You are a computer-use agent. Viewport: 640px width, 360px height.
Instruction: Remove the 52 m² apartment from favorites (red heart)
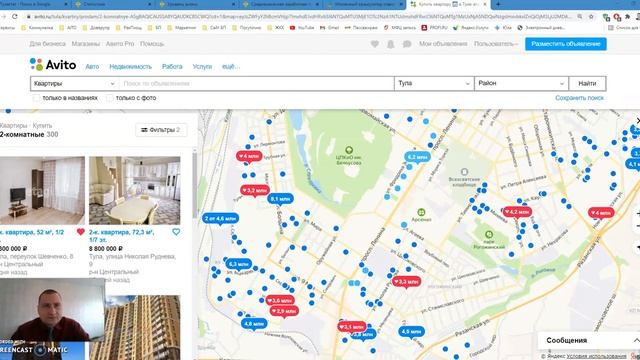80,232
